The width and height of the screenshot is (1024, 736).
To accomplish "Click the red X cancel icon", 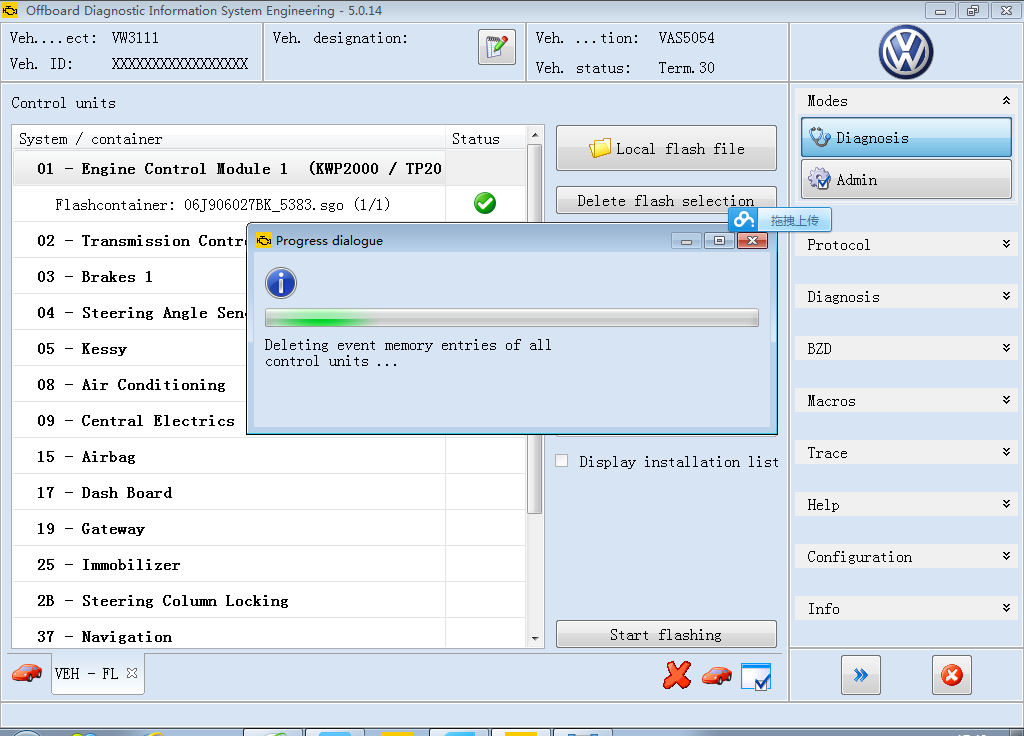I will click(677, 675).
